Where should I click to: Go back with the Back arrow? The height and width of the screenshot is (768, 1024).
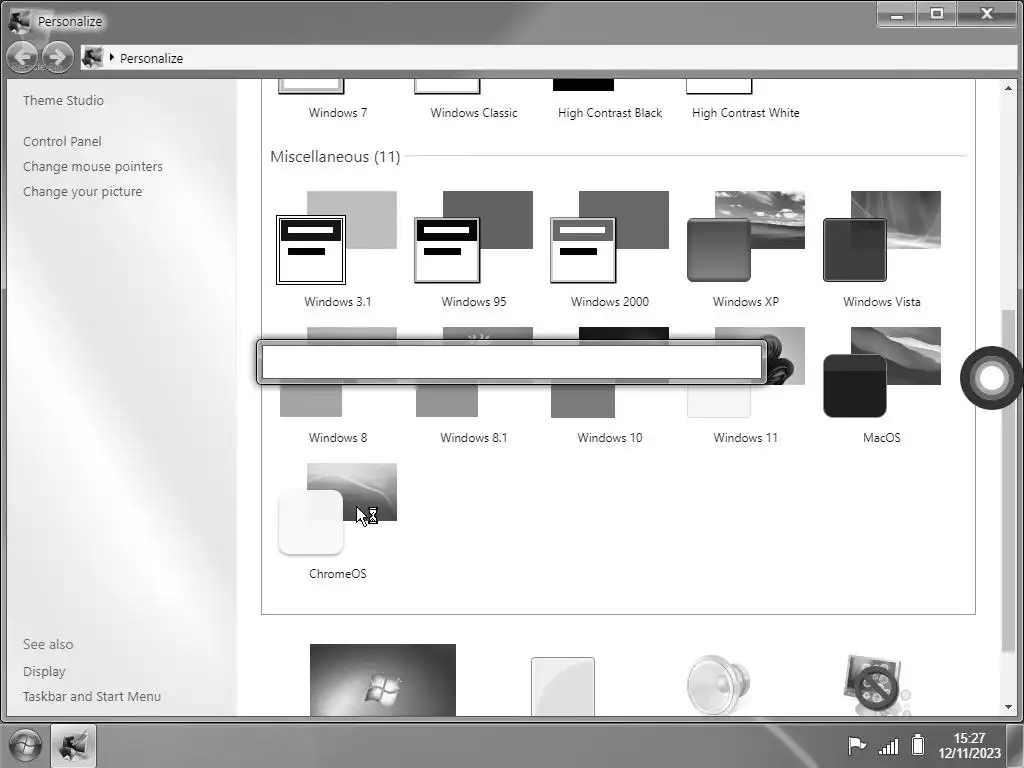coord(22,57)
